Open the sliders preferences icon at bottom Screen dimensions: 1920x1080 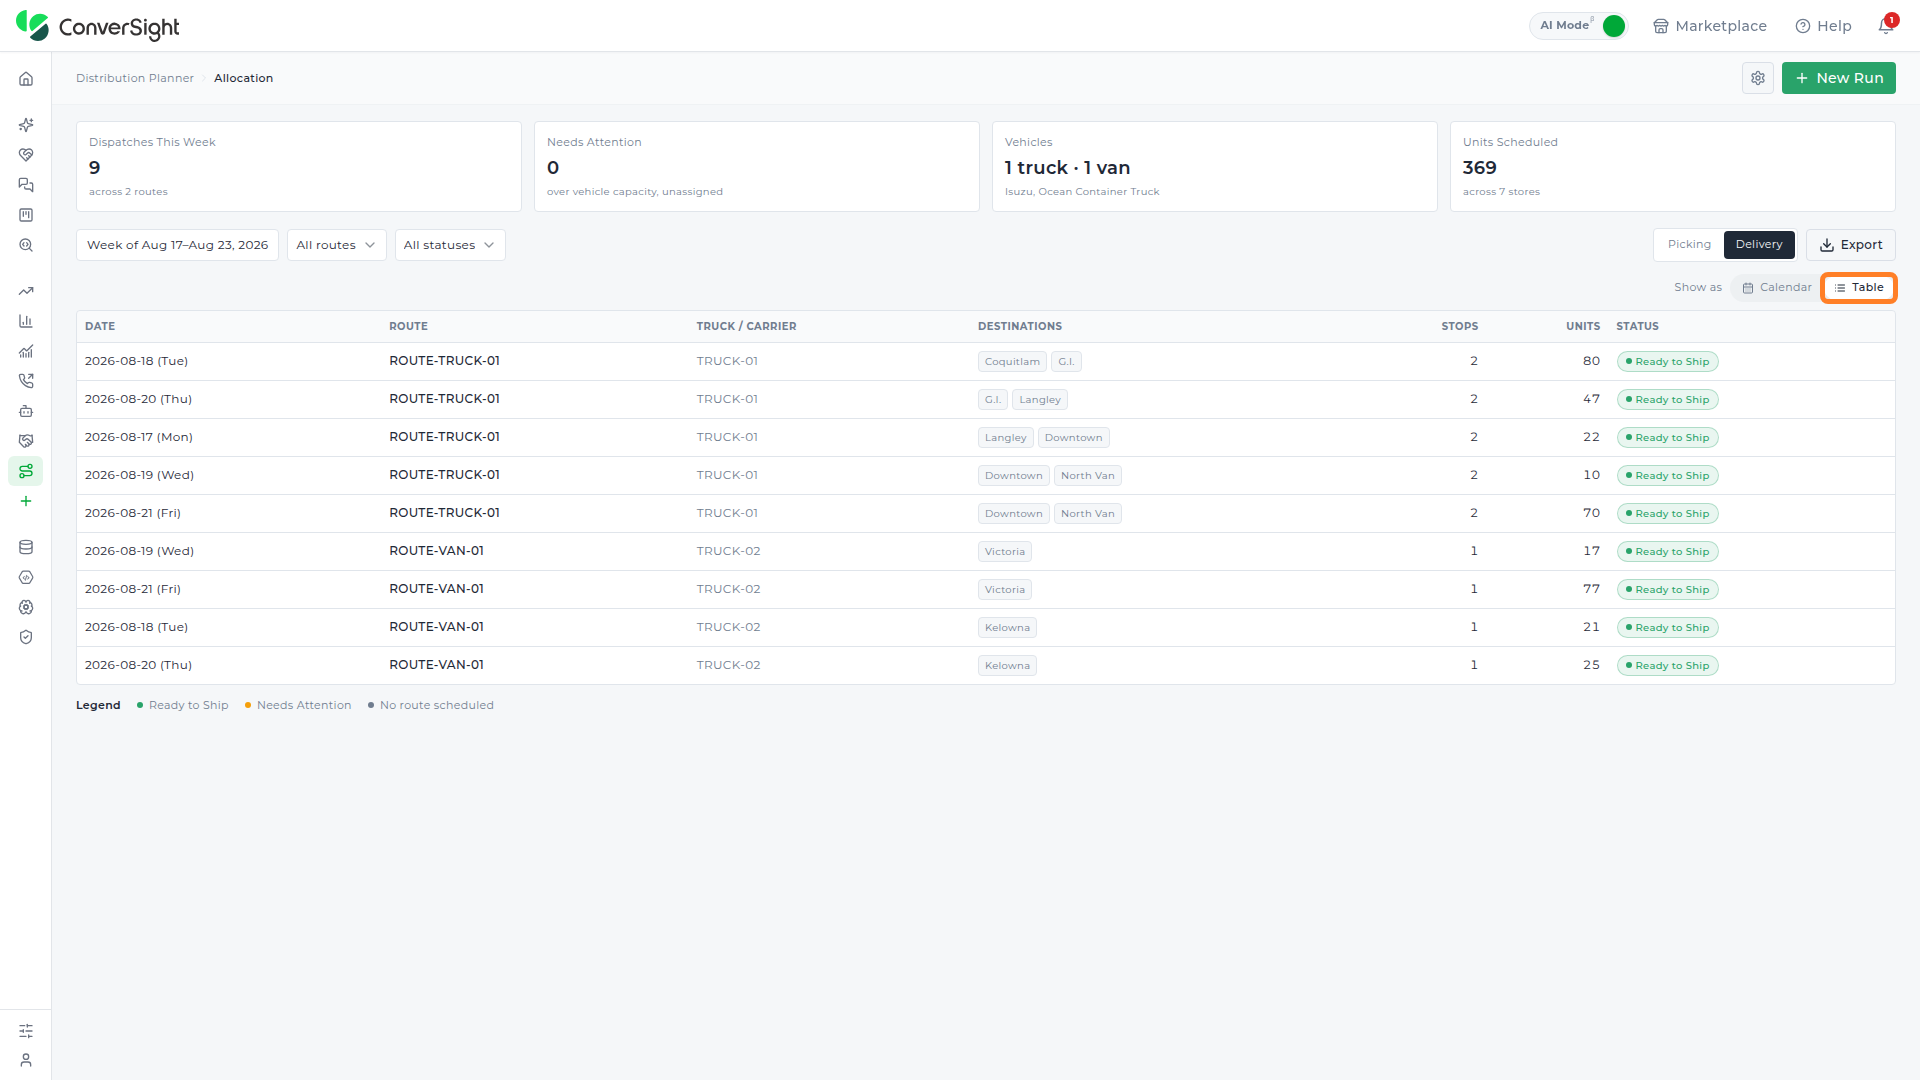(26, 1030)
